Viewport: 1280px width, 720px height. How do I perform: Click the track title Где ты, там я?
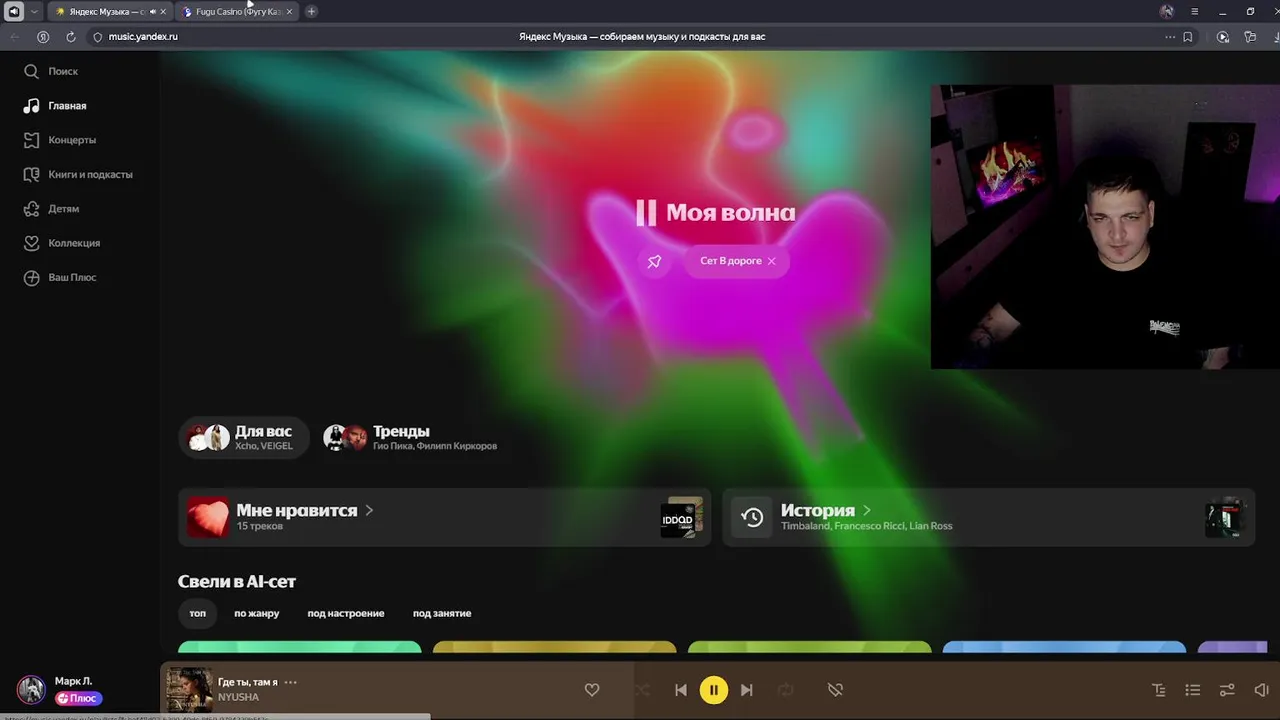coord(248,682)
